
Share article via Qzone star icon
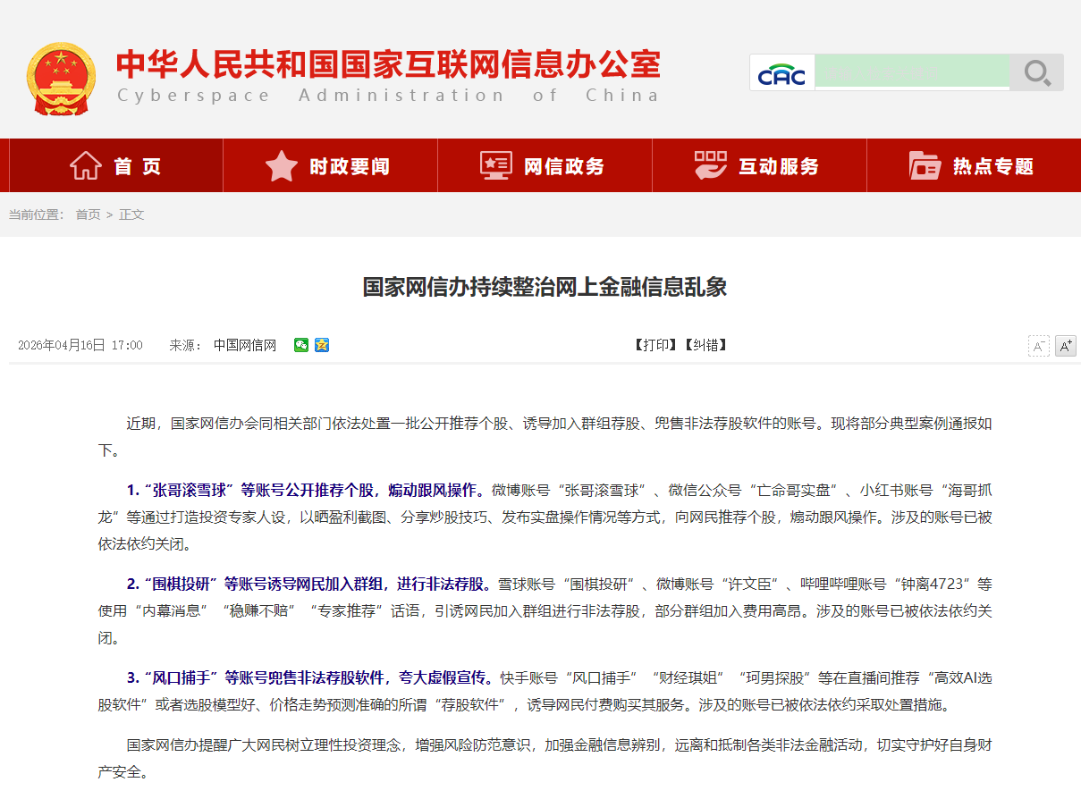[321, 345]
